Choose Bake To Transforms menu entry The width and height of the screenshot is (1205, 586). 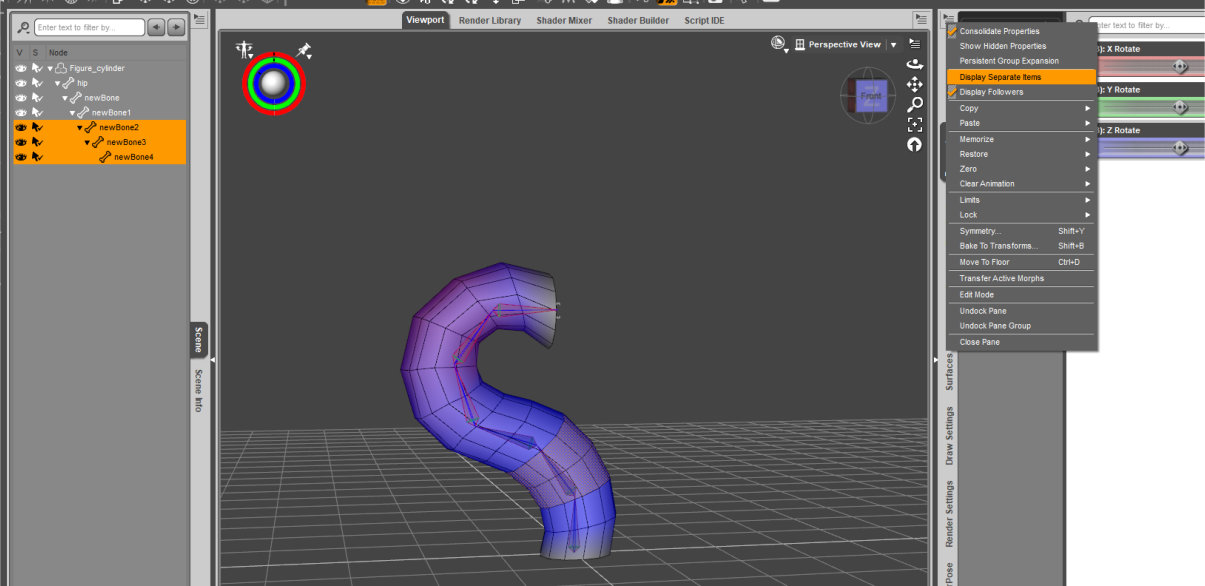click(x=1022, y=246)
